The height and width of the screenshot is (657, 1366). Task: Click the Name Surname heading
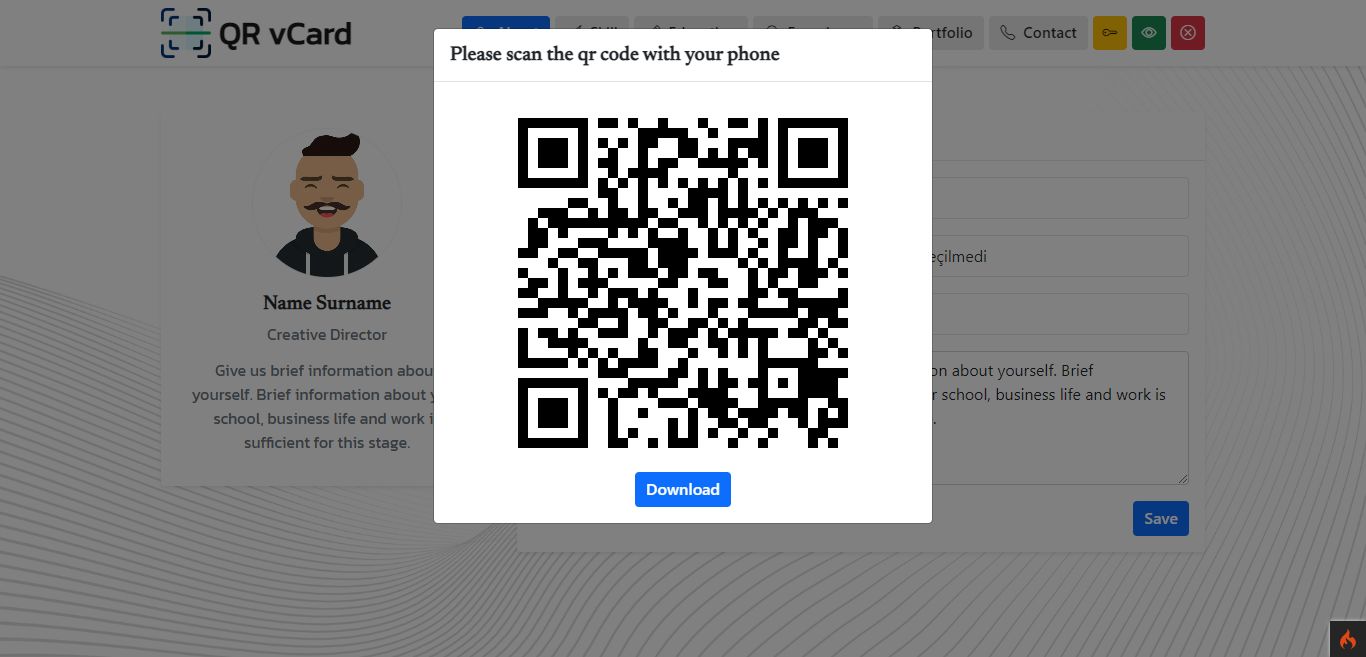point(327,302)
